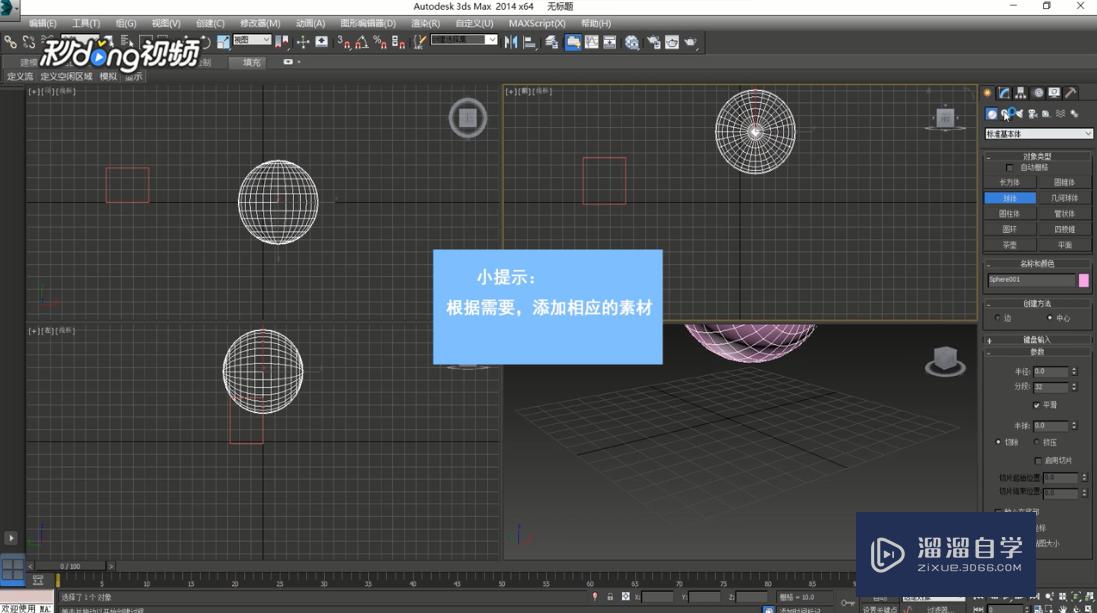The width and height of the screenshot is (1097, 613).
Task: Click the pink object color swatch
Action: click(x=1083, y=280)
